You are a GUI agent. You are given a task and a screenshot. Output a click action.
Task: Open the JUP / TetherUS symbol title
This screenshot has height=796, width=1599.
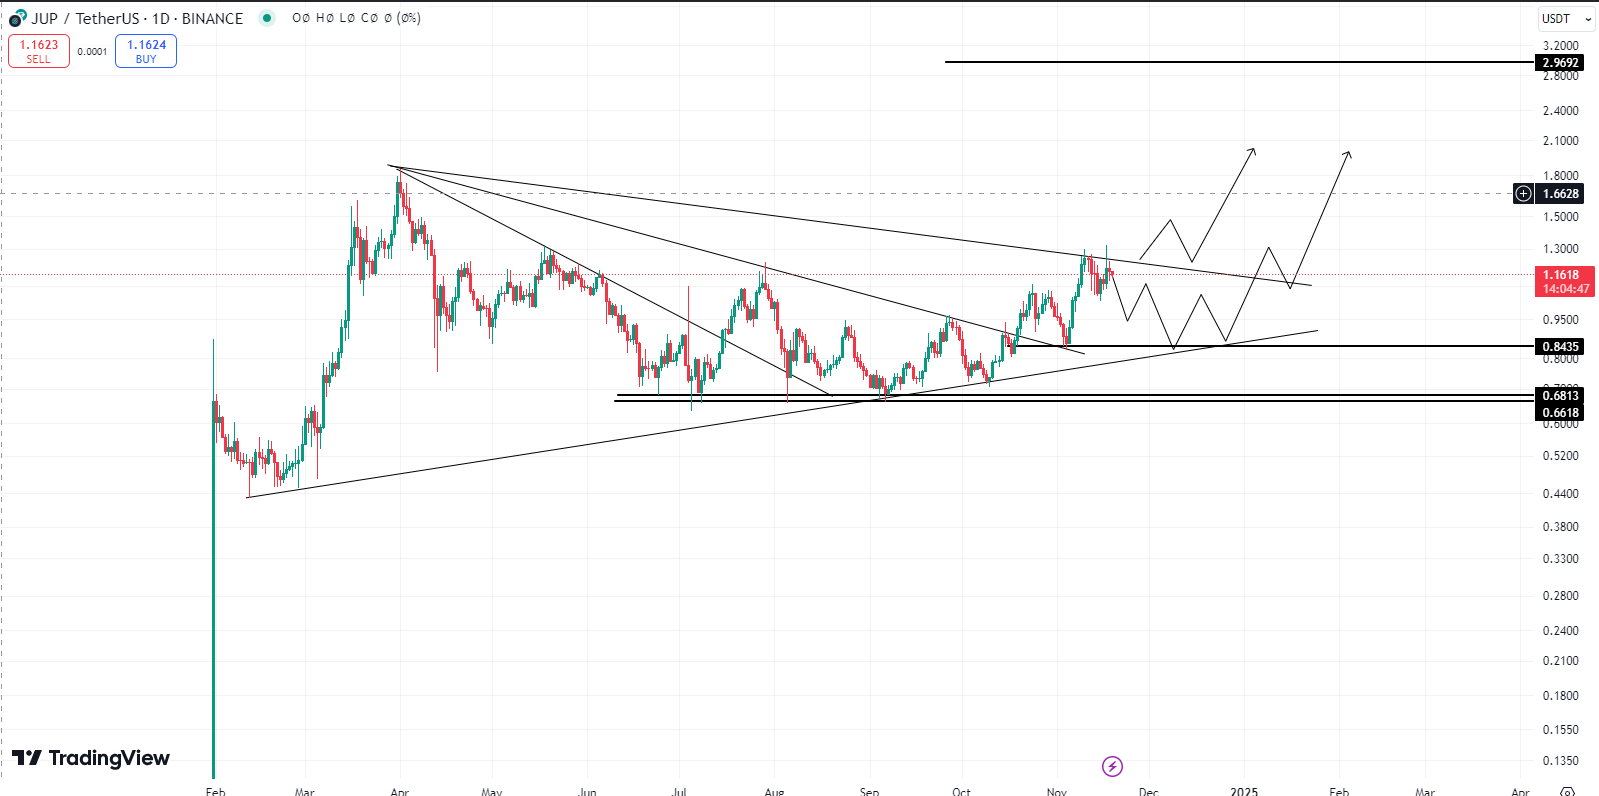[x=137, y=18]
